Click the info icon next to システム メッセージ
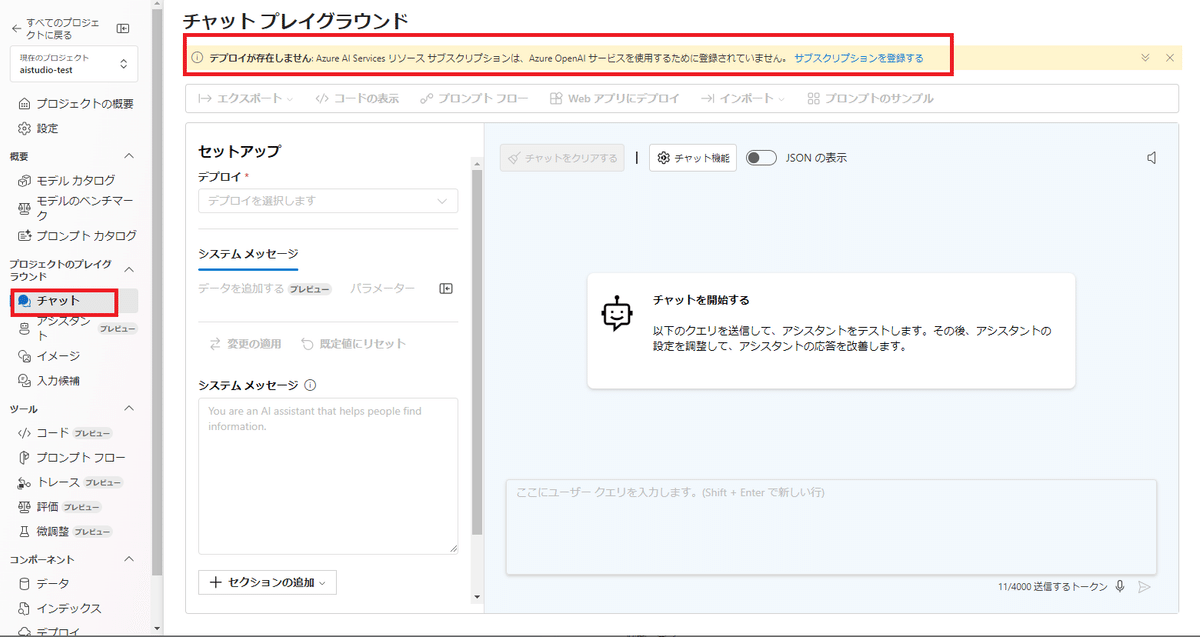Screen dimensions: 1200x637 point(310,385)
